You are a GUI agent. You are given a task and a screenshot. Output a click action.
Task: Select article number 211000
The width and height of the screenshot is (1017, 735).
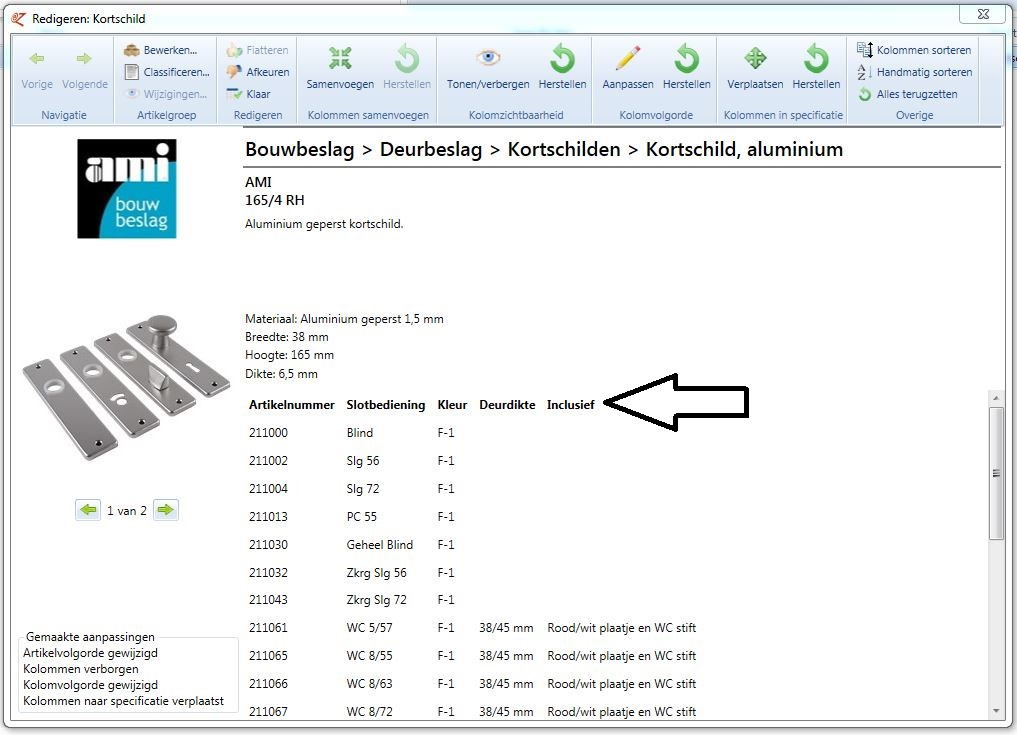point(269,433)
